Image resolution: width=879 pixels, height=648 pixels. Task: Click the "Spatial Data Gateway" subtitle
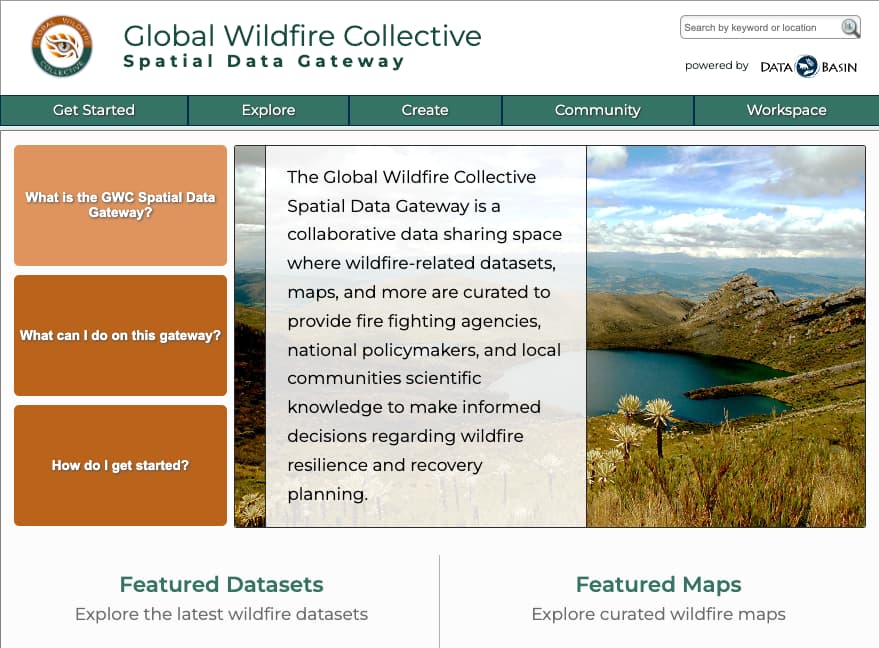coord(264,62)
